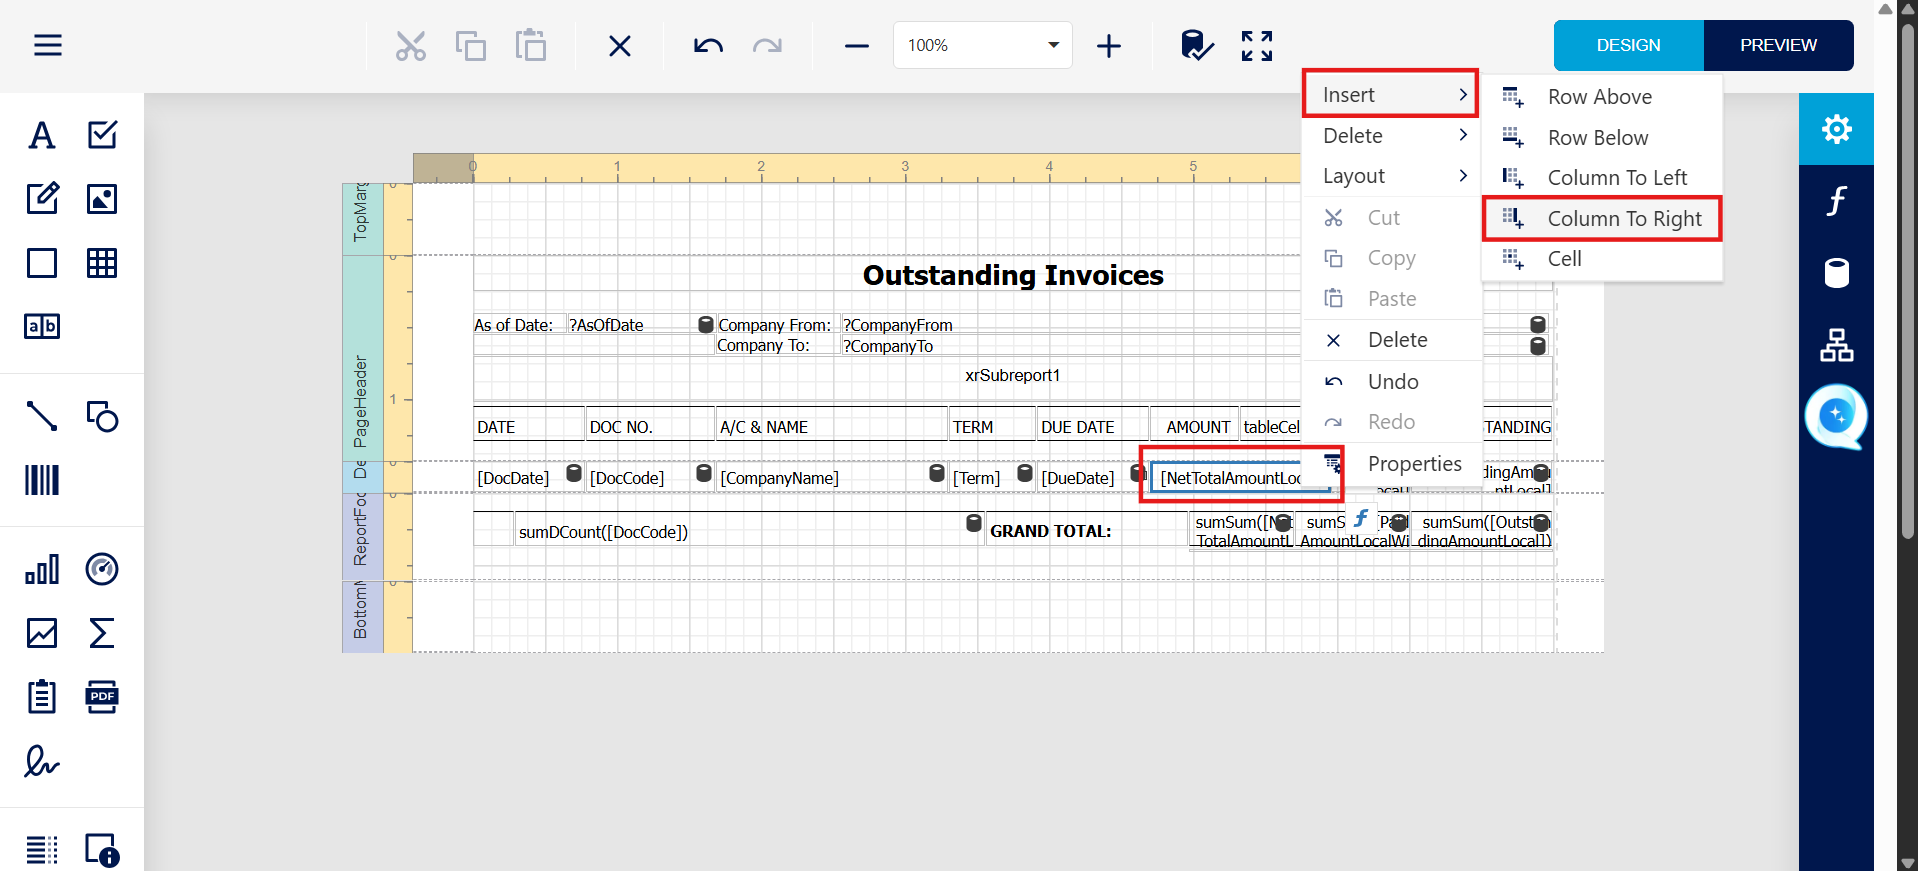
Task: Select the Barcode control tool
Action: [42, 480]
